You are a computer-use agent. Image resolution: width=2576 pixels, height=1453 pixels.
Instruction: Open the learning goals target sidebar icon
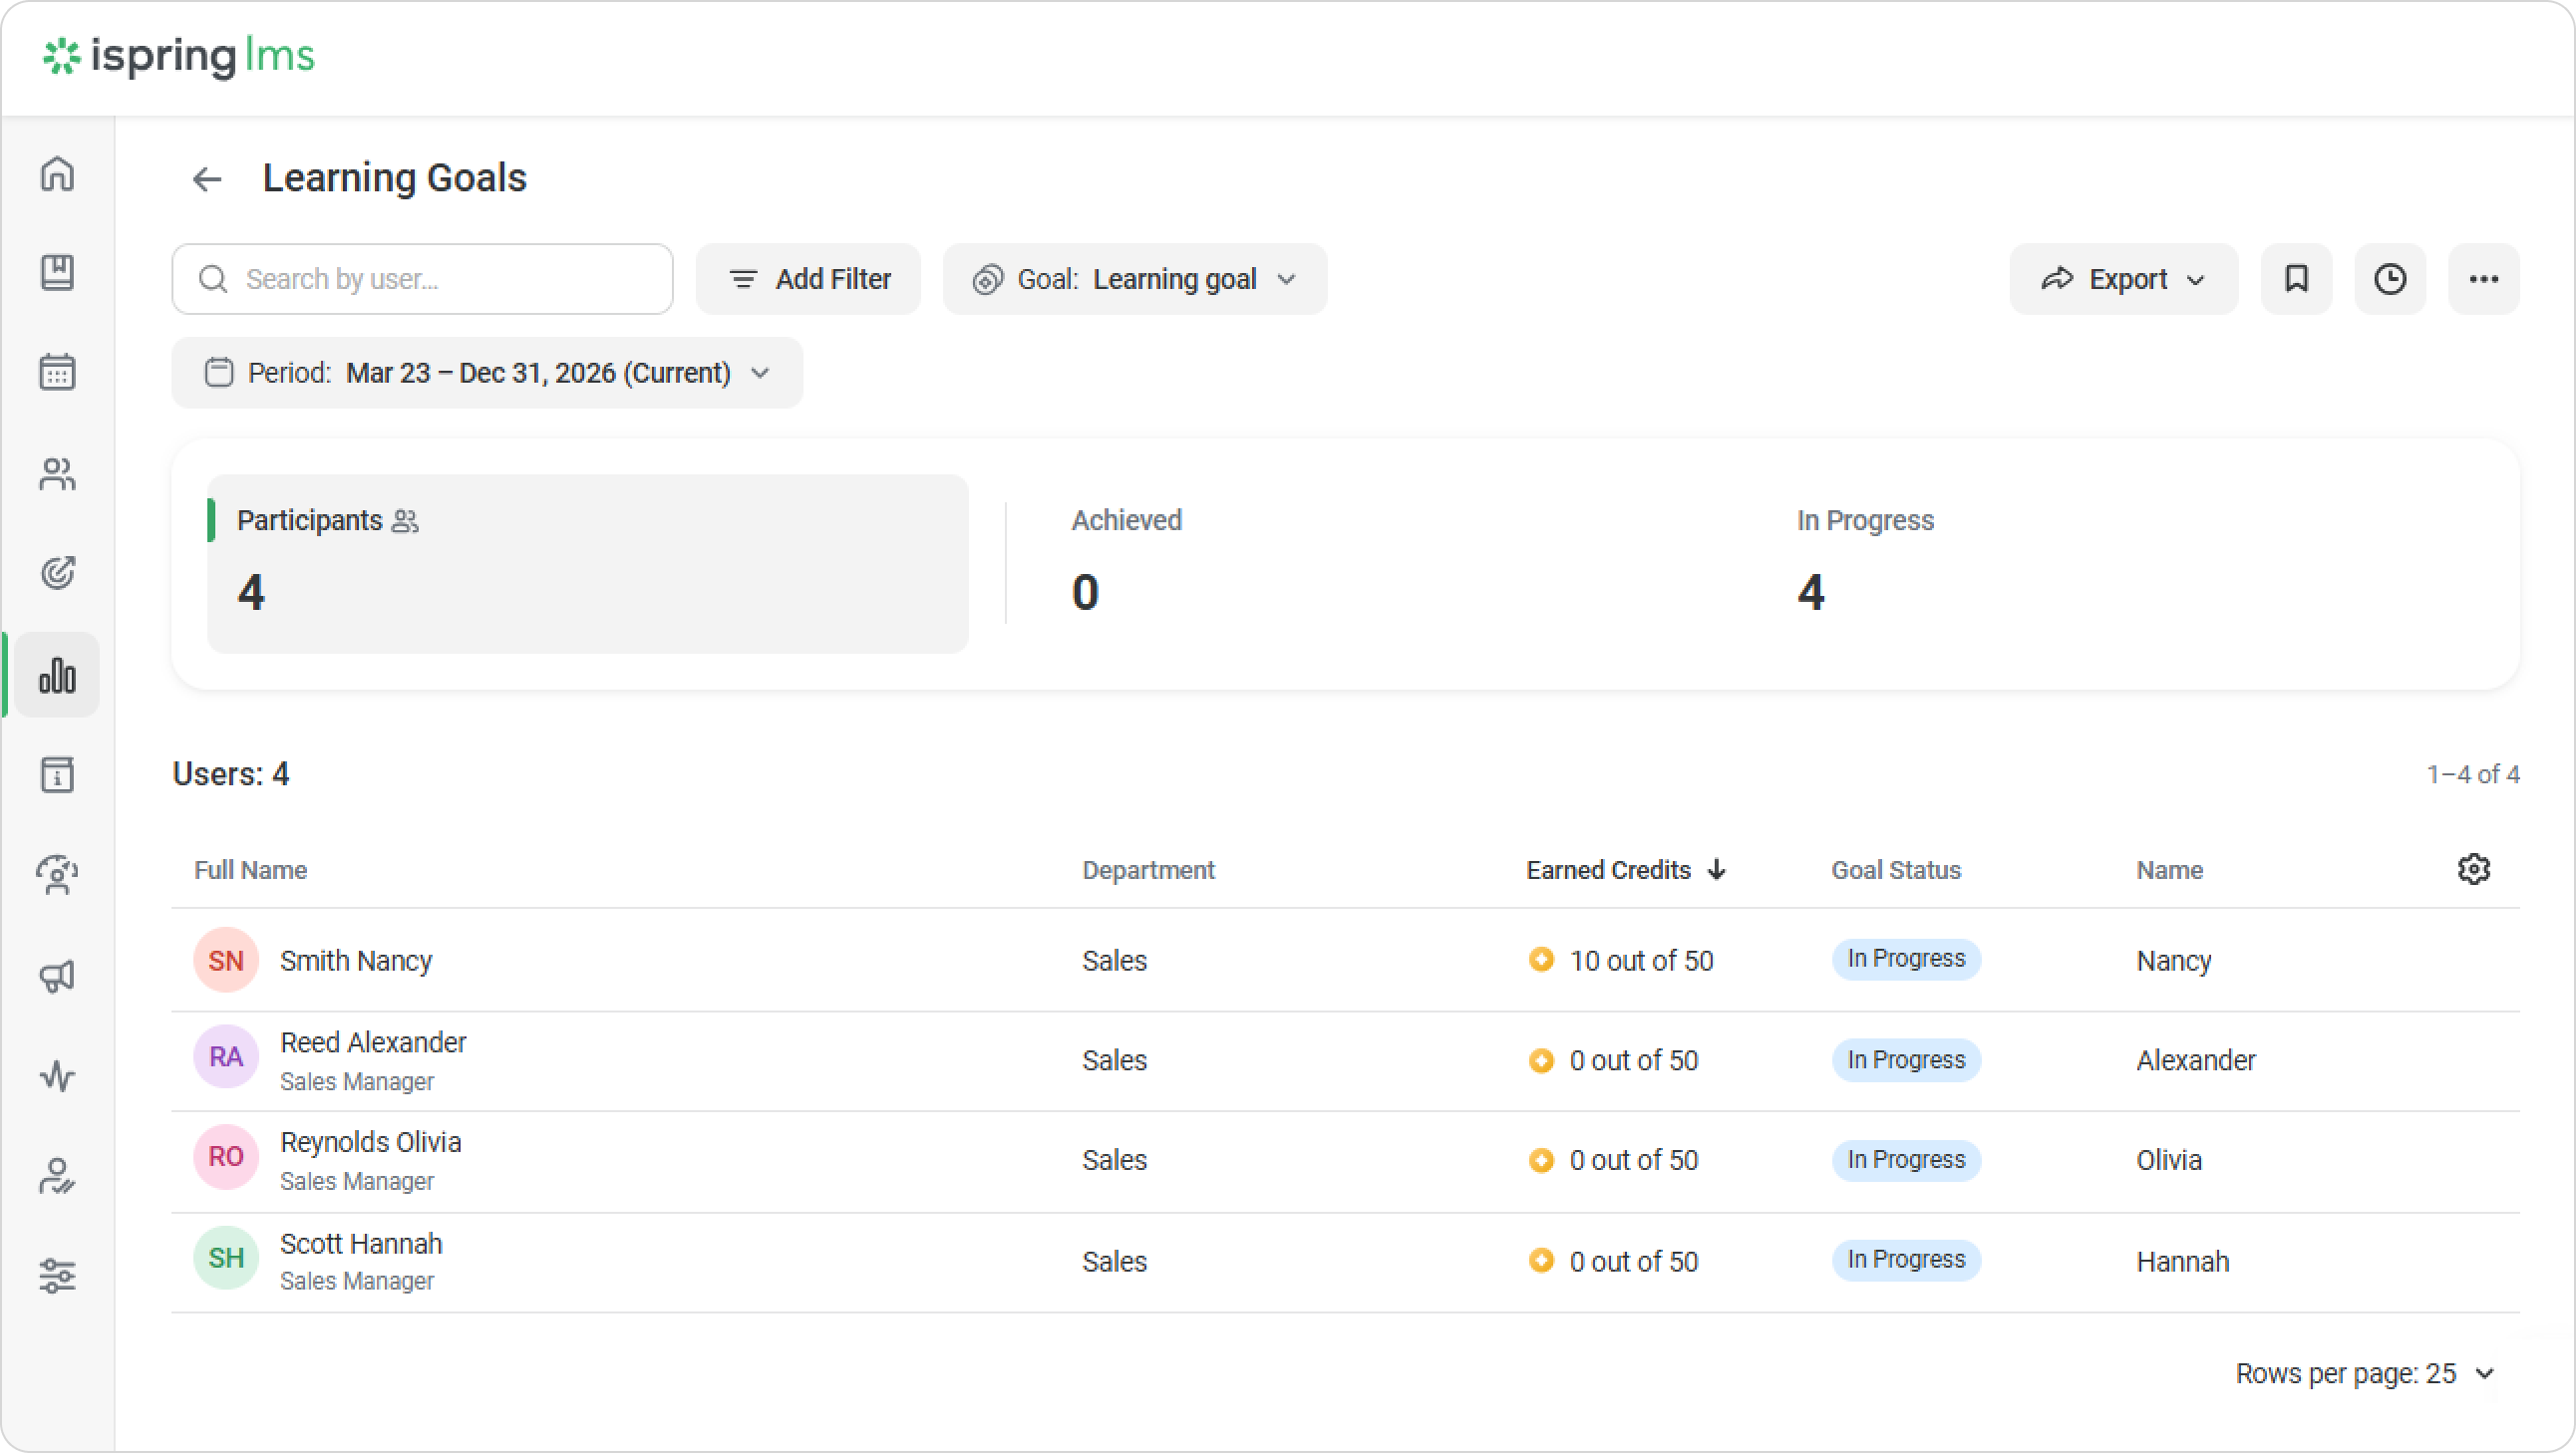57,573
